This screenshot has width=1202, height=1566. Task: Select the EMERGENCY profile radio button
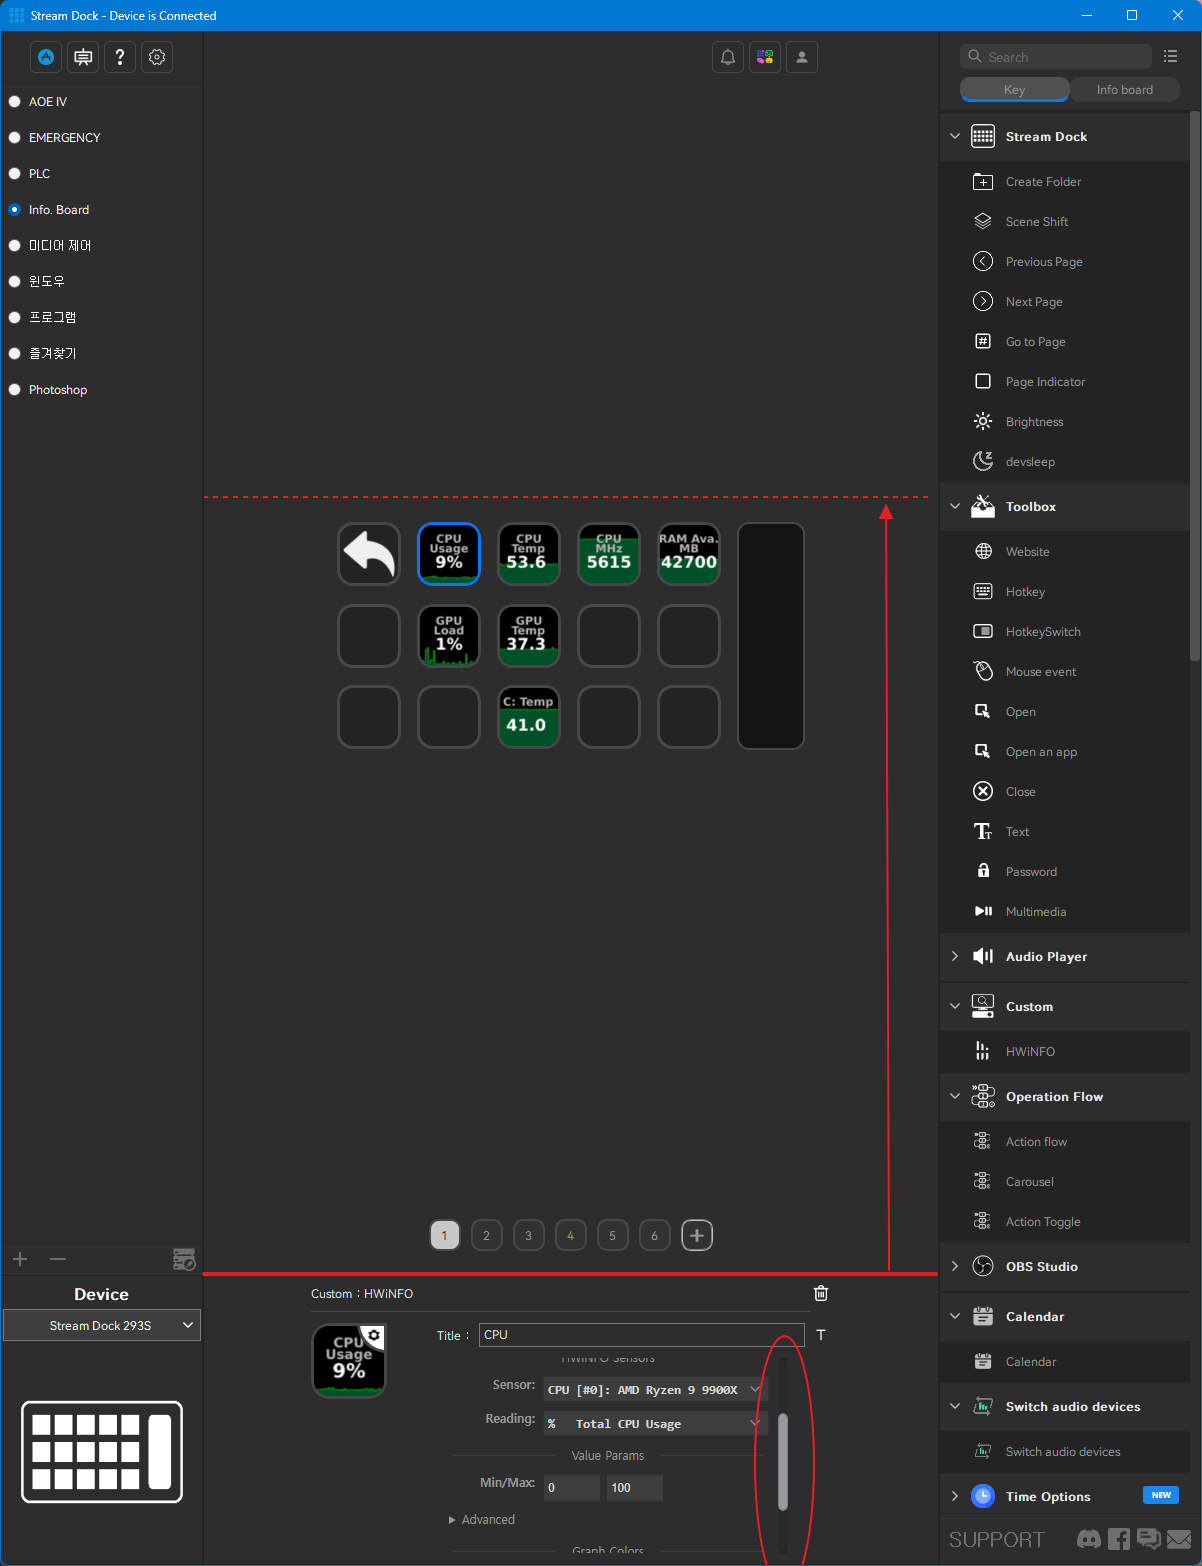(x=15, y=138)
